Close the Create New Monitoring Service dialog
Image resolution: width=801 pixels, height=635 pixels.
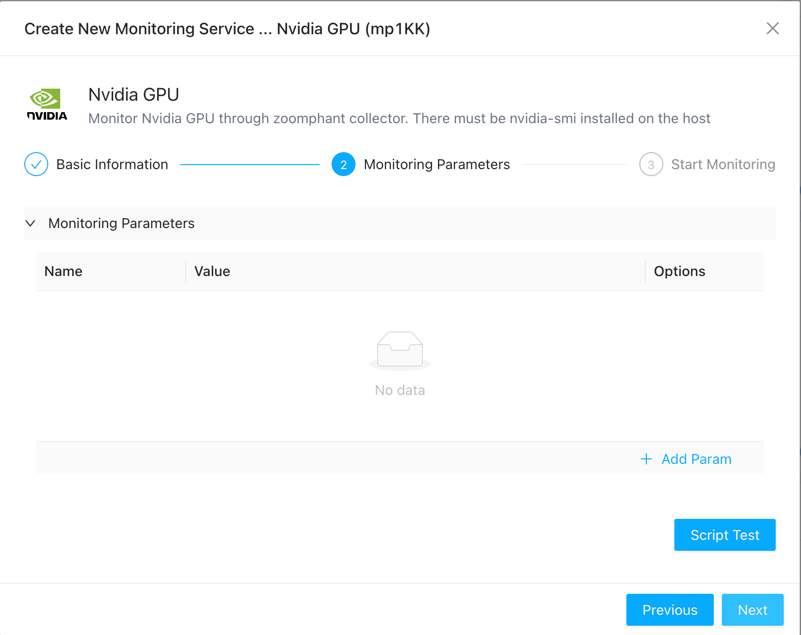click(772, 28)
